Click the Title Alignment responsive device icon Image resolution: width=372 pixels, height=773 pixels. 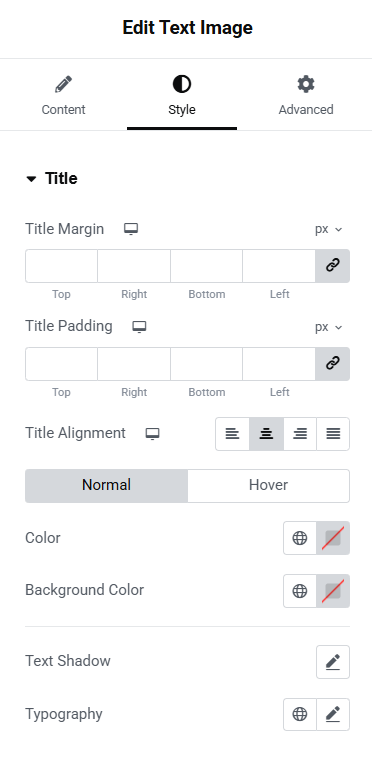coord(153,433)
